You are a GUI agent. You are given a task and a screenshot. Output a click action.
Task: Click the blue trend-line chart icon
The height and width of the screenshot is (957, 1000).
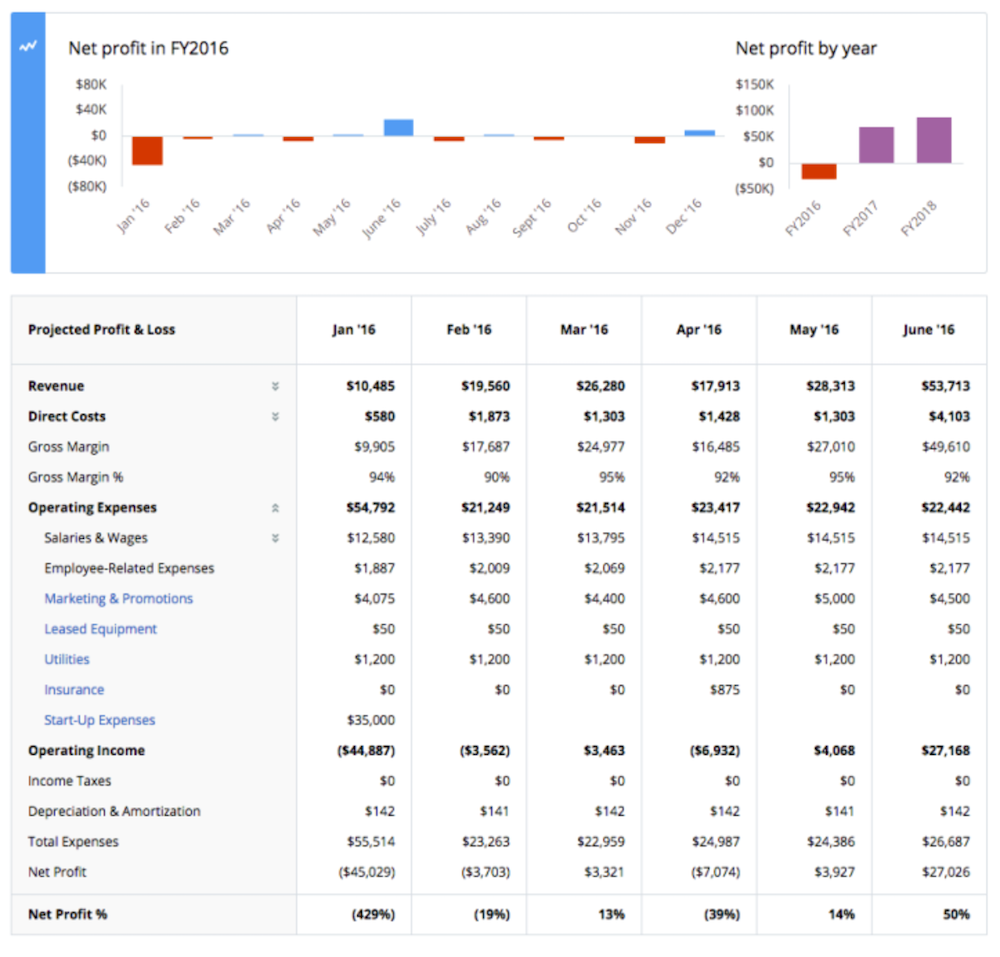point(27,44)
